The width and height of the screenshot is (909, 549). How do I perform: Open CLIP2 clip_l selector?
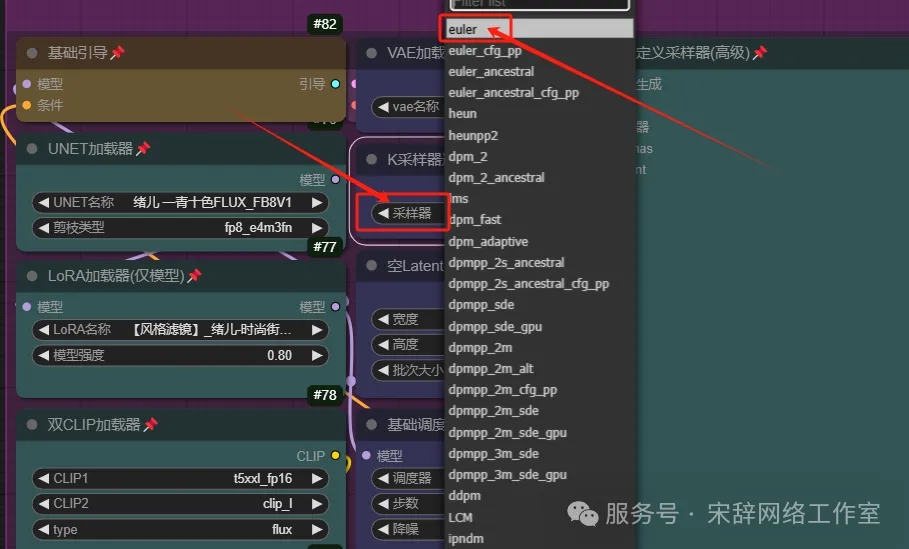(x=180, y=504)
